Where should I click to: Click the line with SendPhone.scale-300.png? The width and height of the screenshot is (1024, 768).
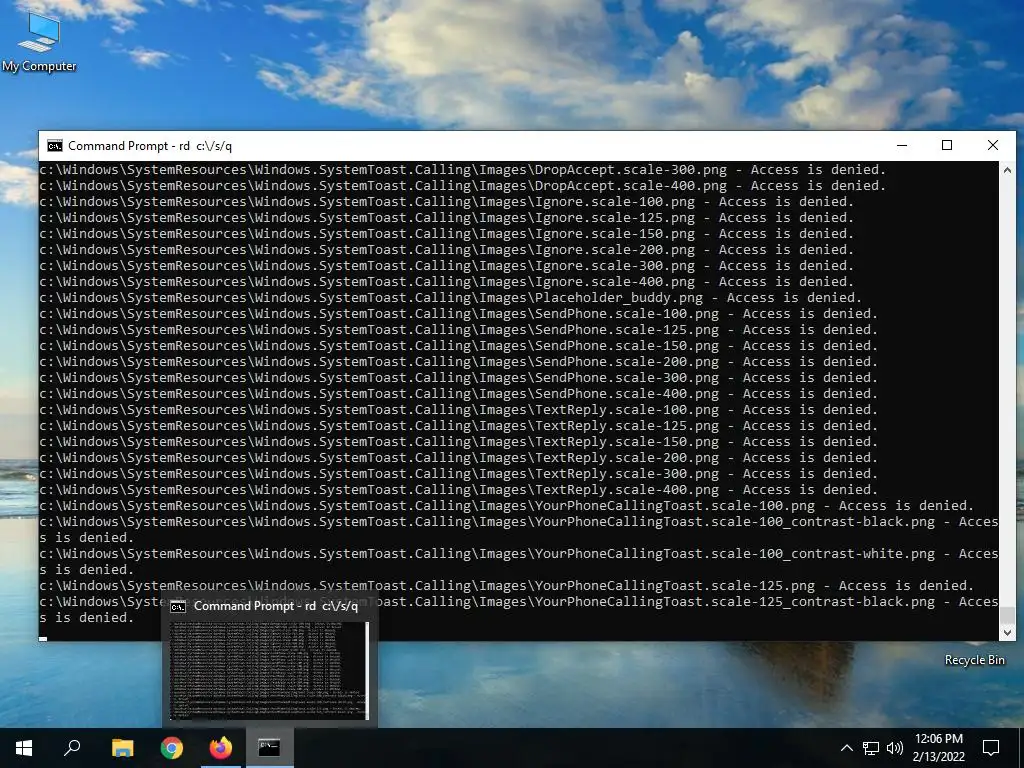(458, 377)
